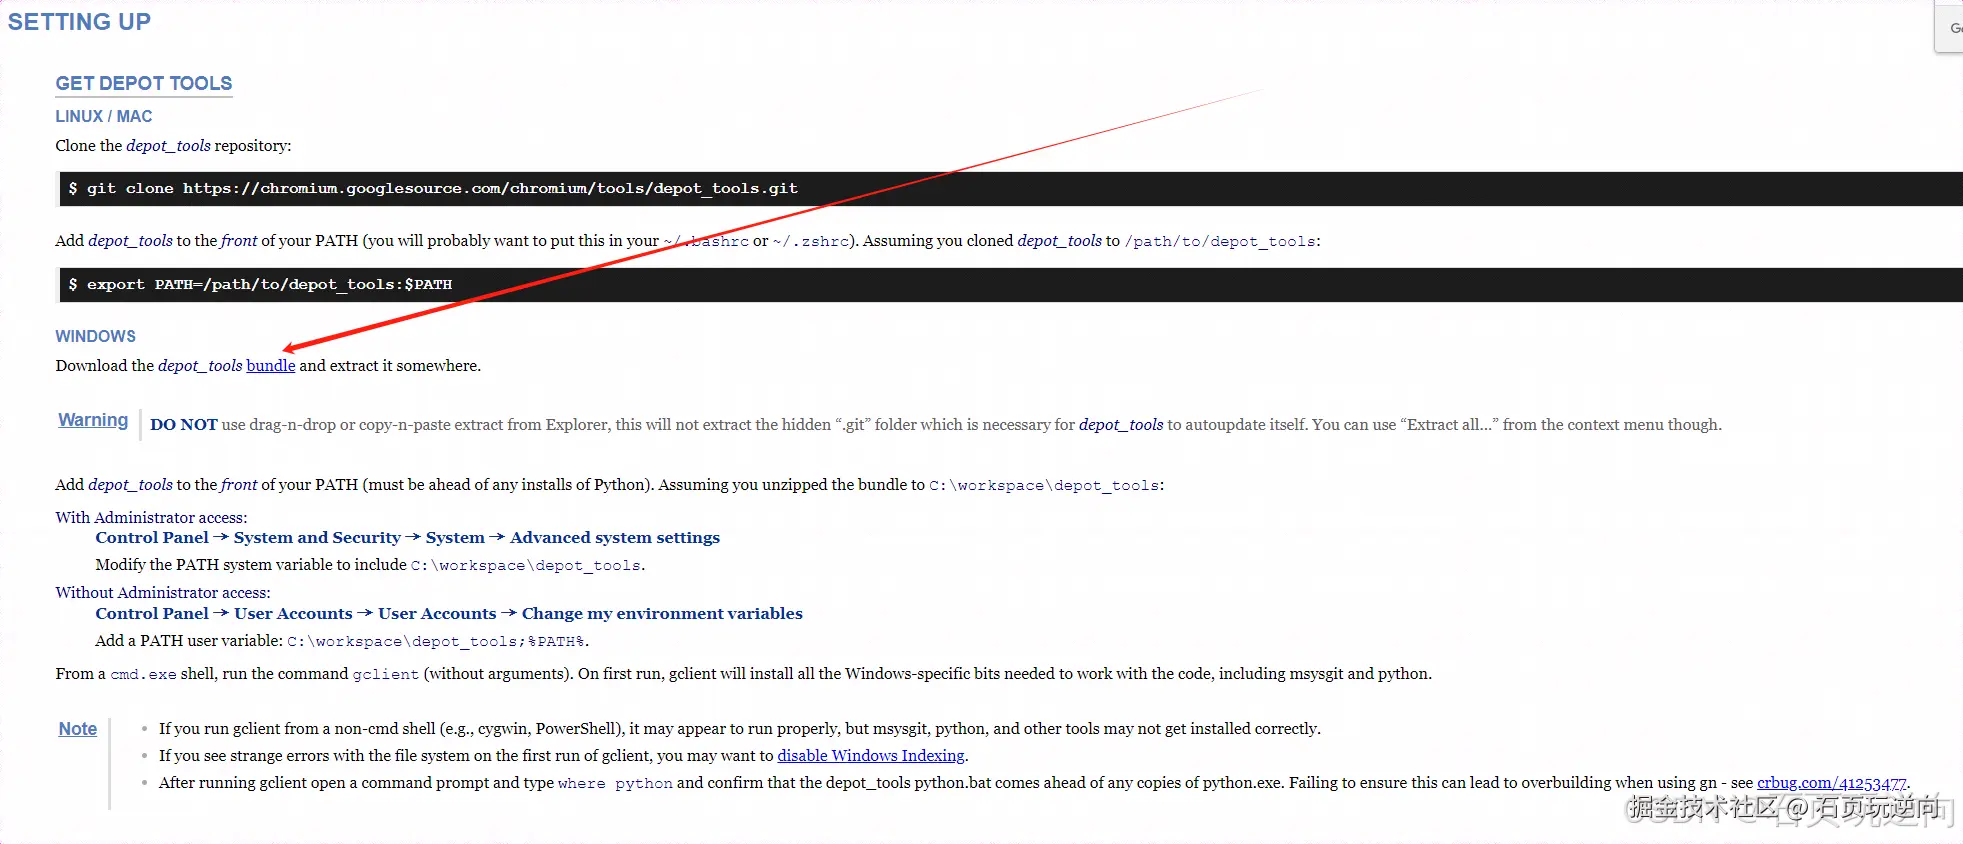Click the 'cmd.exe' code text
The height and width of the screenshot is (844, 1963).
tap(143, 675)
